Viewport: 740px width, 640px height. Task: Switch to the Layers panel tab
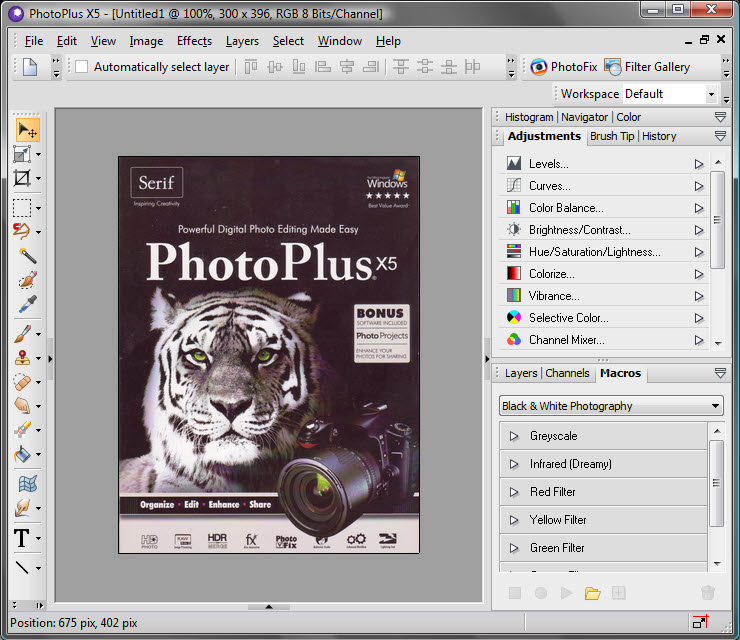click(521, 373)
